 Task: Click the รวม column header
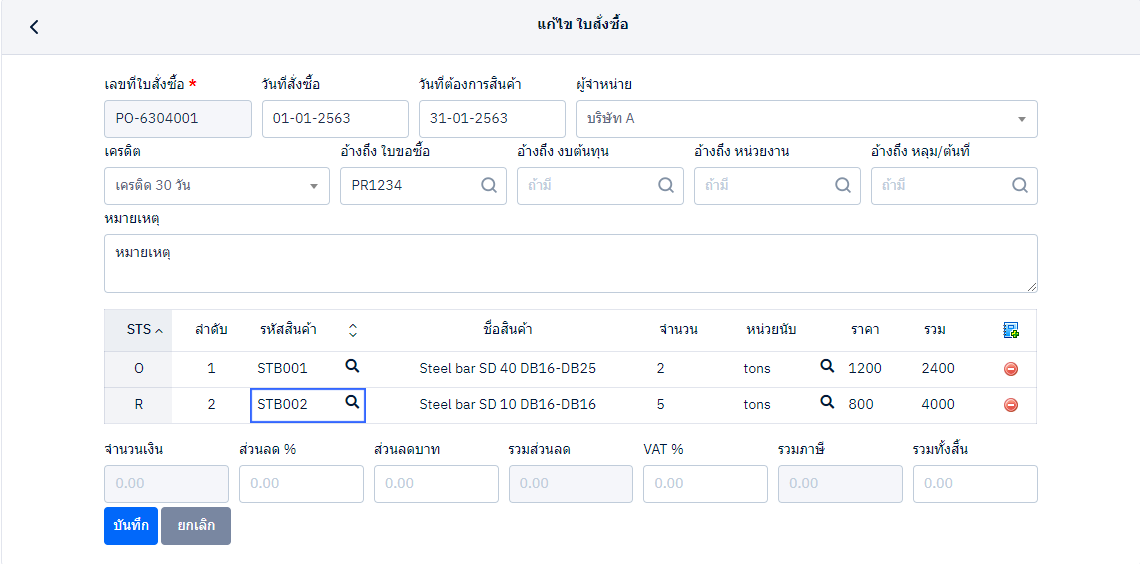(934, 330)
